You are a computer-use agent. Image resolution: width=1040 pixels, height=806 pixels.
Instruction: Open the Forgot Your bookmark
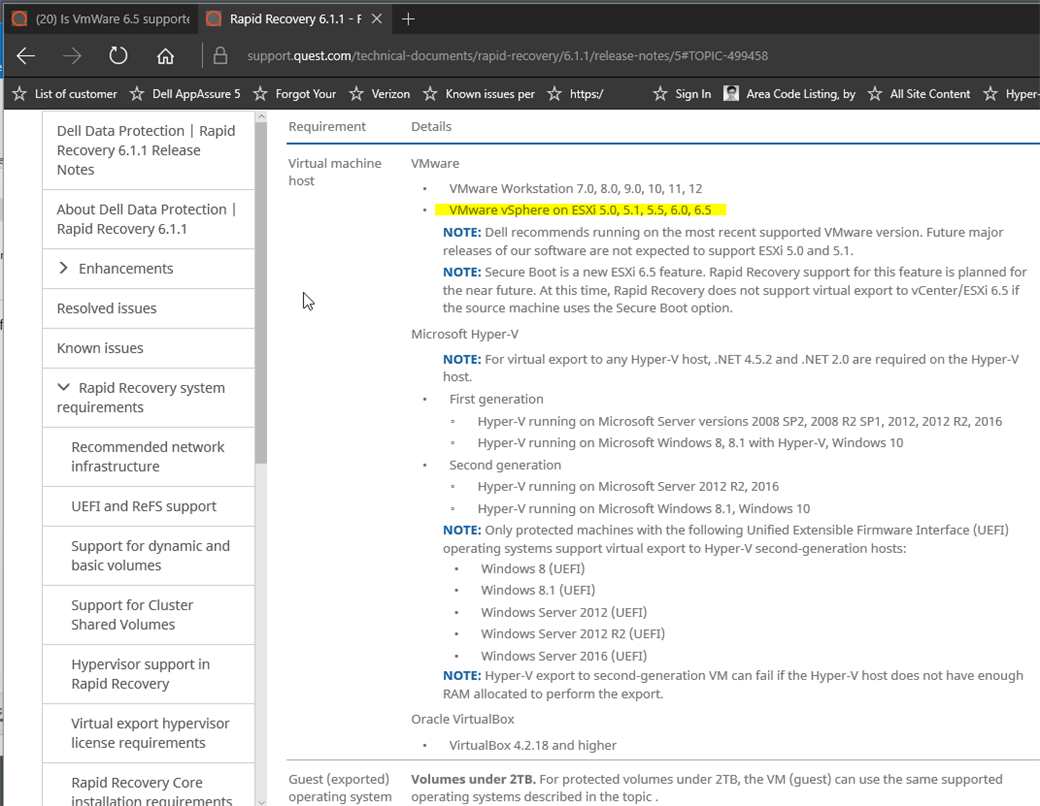(294, 94)
